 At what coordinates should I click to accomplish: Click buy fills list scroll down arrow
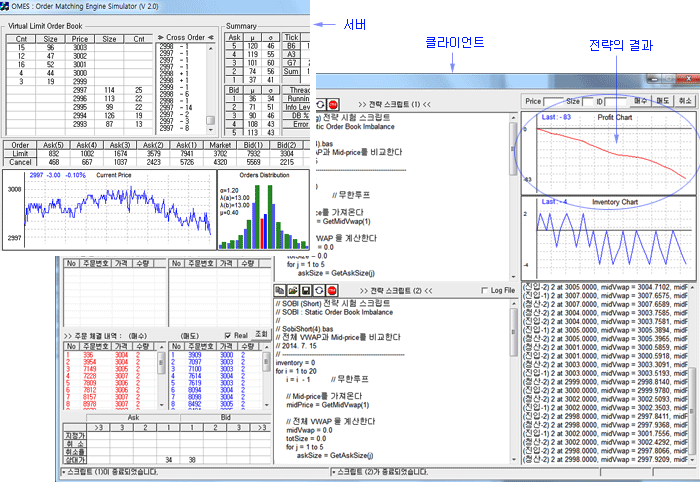(x=162, y=405)
